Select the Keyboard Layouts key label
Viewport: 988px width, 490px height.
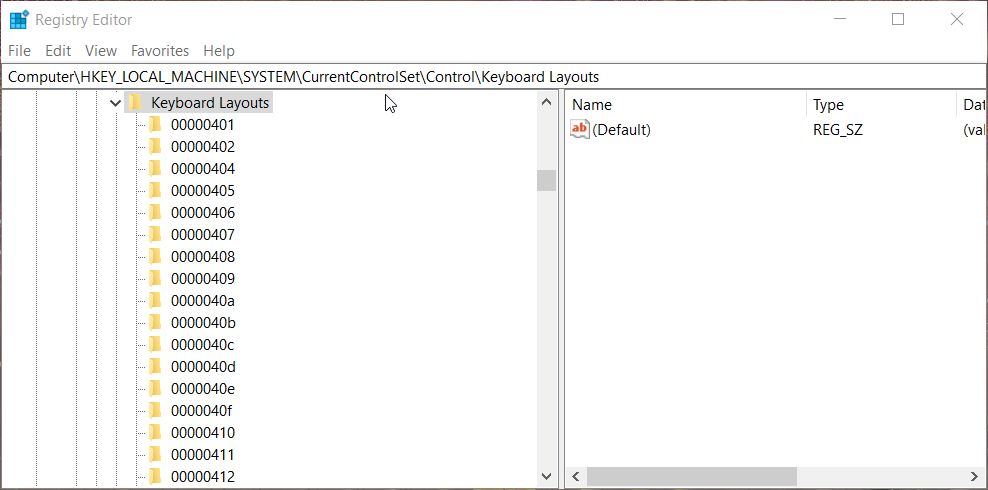tap(210, 103)
